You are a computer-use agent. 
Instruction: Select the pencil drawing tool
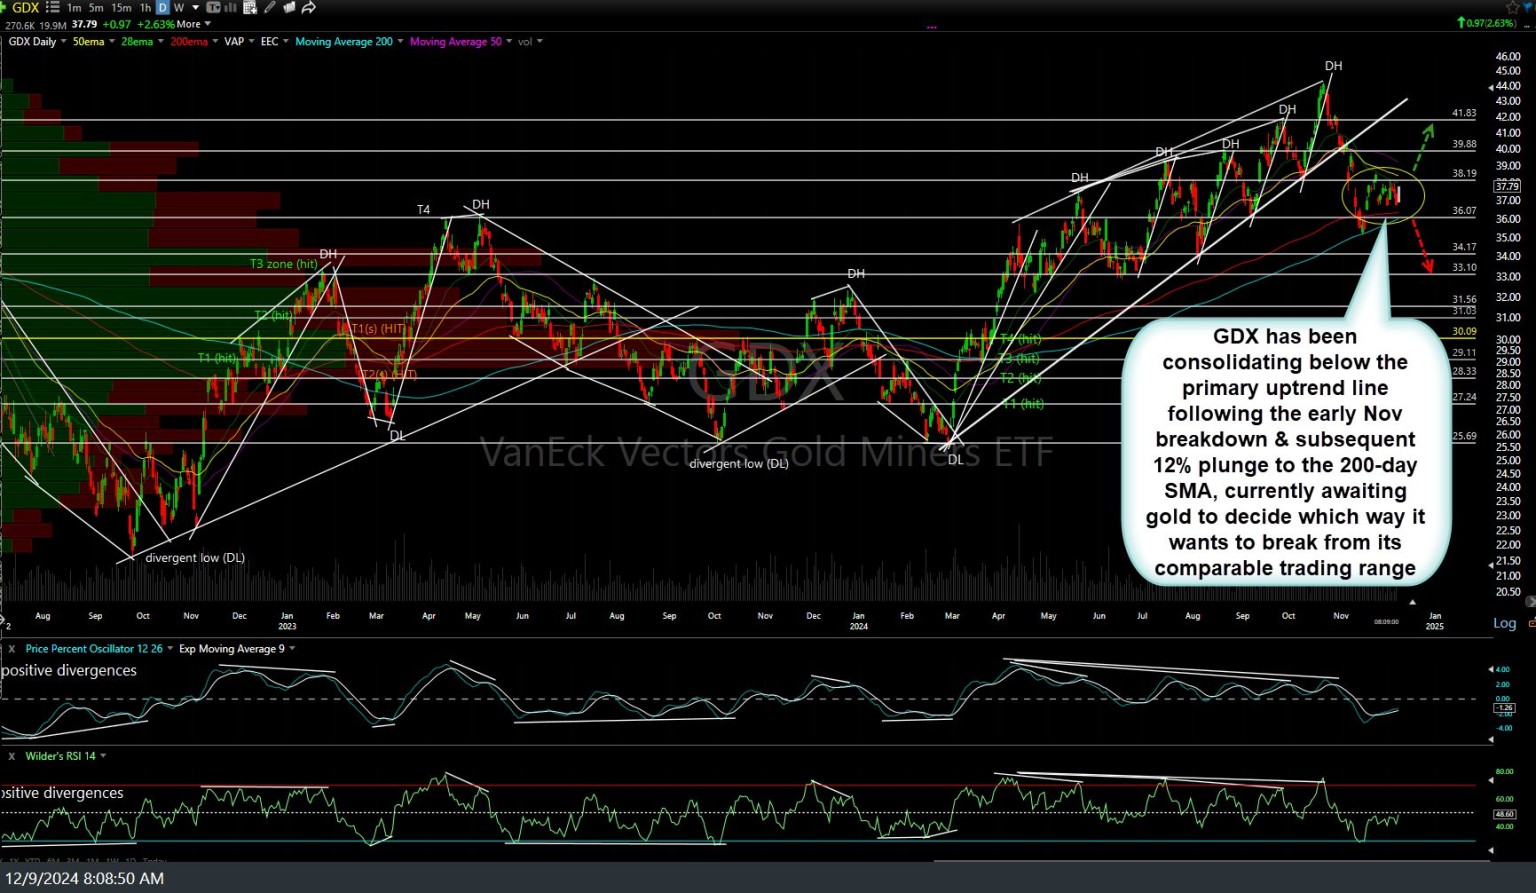point(268,8)
